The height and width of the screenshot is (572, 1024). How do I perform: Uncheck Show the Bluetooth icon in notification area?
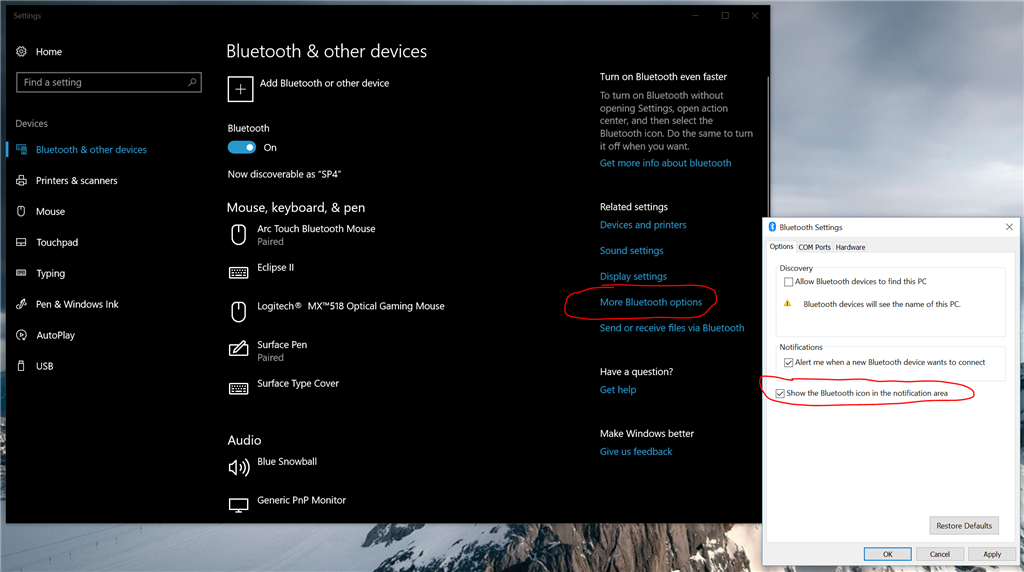pos(780,393)
